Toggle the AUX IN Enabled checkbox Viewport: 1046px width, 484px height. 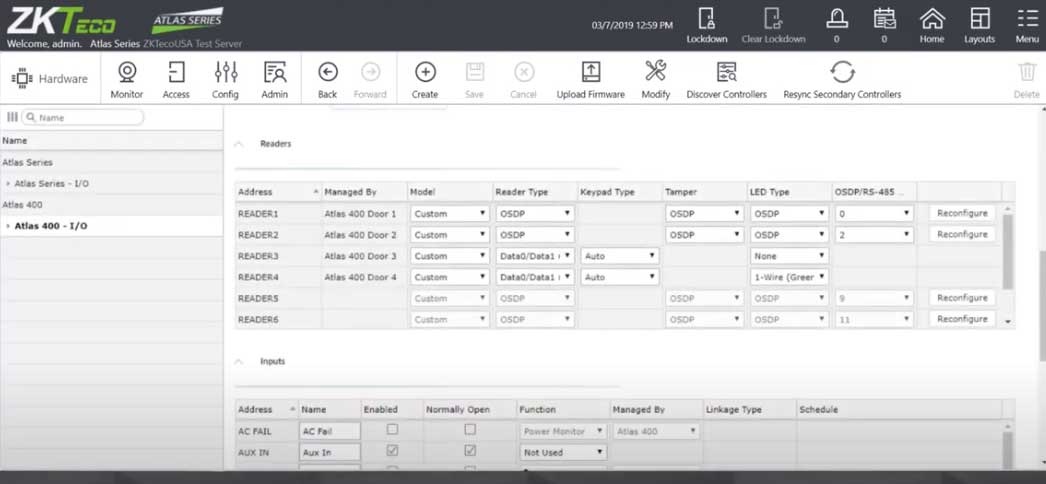[x=392, y=451]
